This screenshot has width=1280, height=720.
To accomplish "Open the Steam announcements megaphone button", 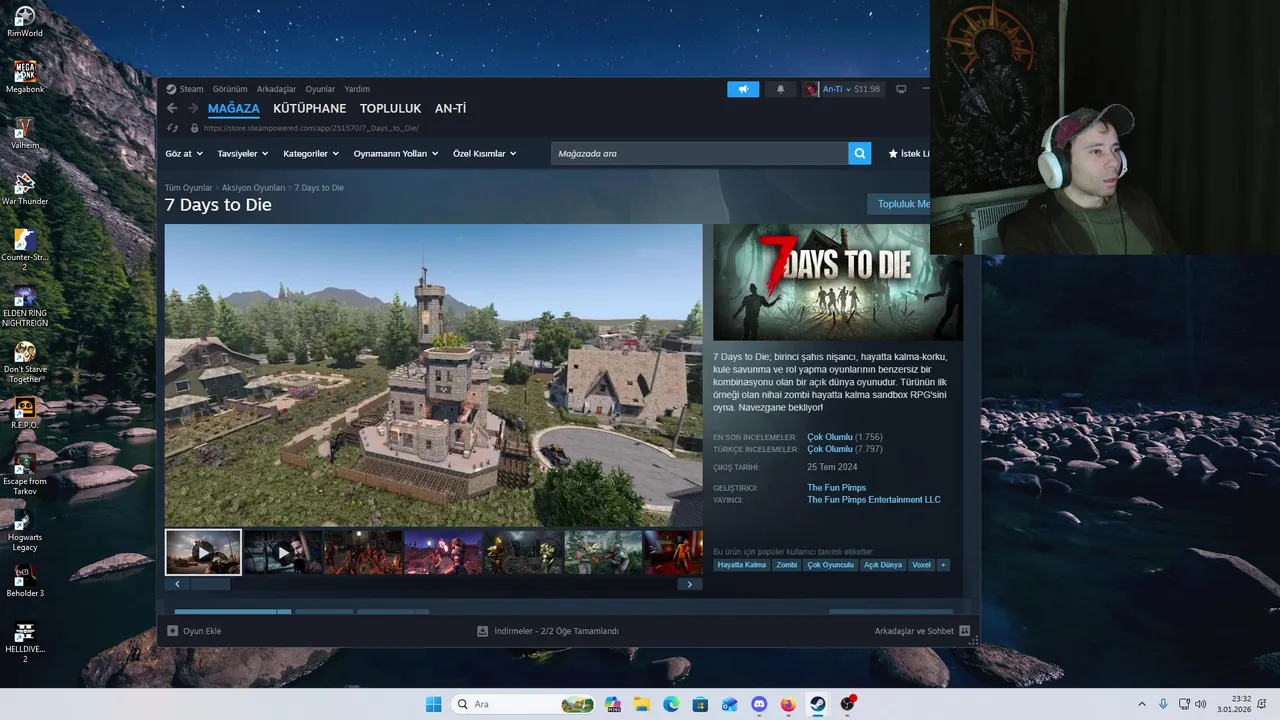I will (743, 89).
